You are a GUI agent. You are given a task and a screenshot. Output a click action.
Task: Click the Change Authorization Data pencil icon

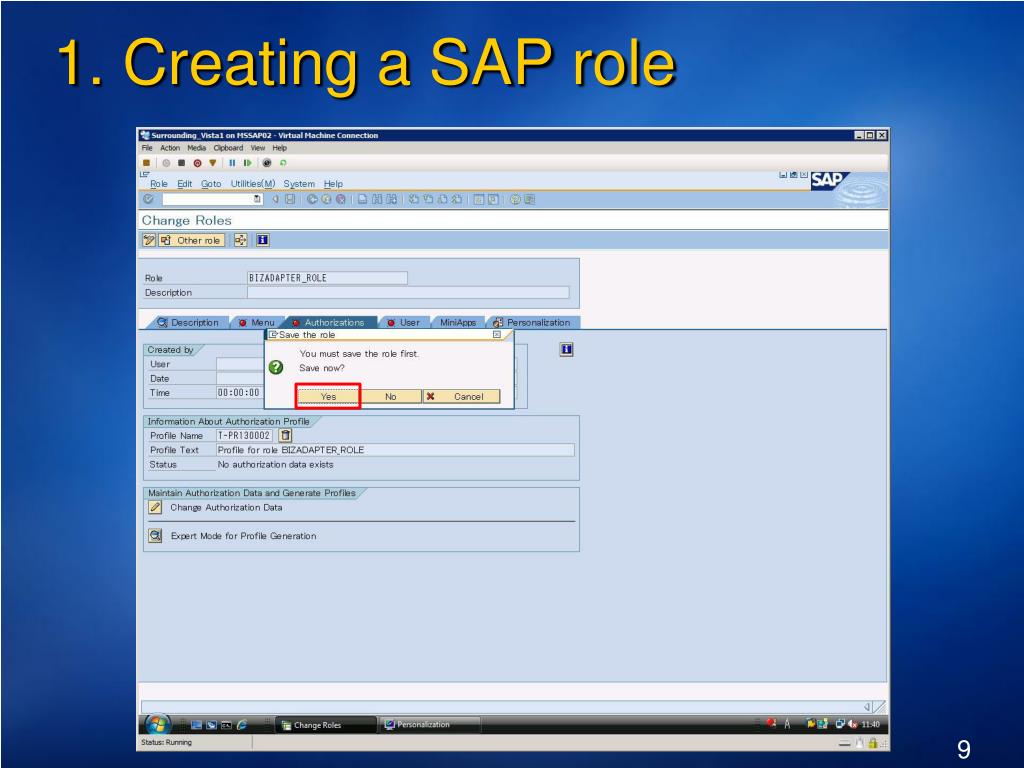pos(155,507)
